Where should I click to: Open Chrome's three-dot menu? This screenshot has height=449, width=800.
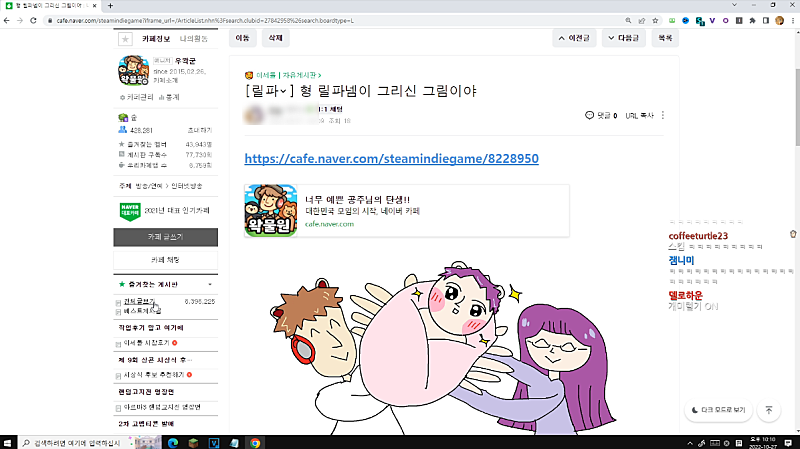coord(792,20)
